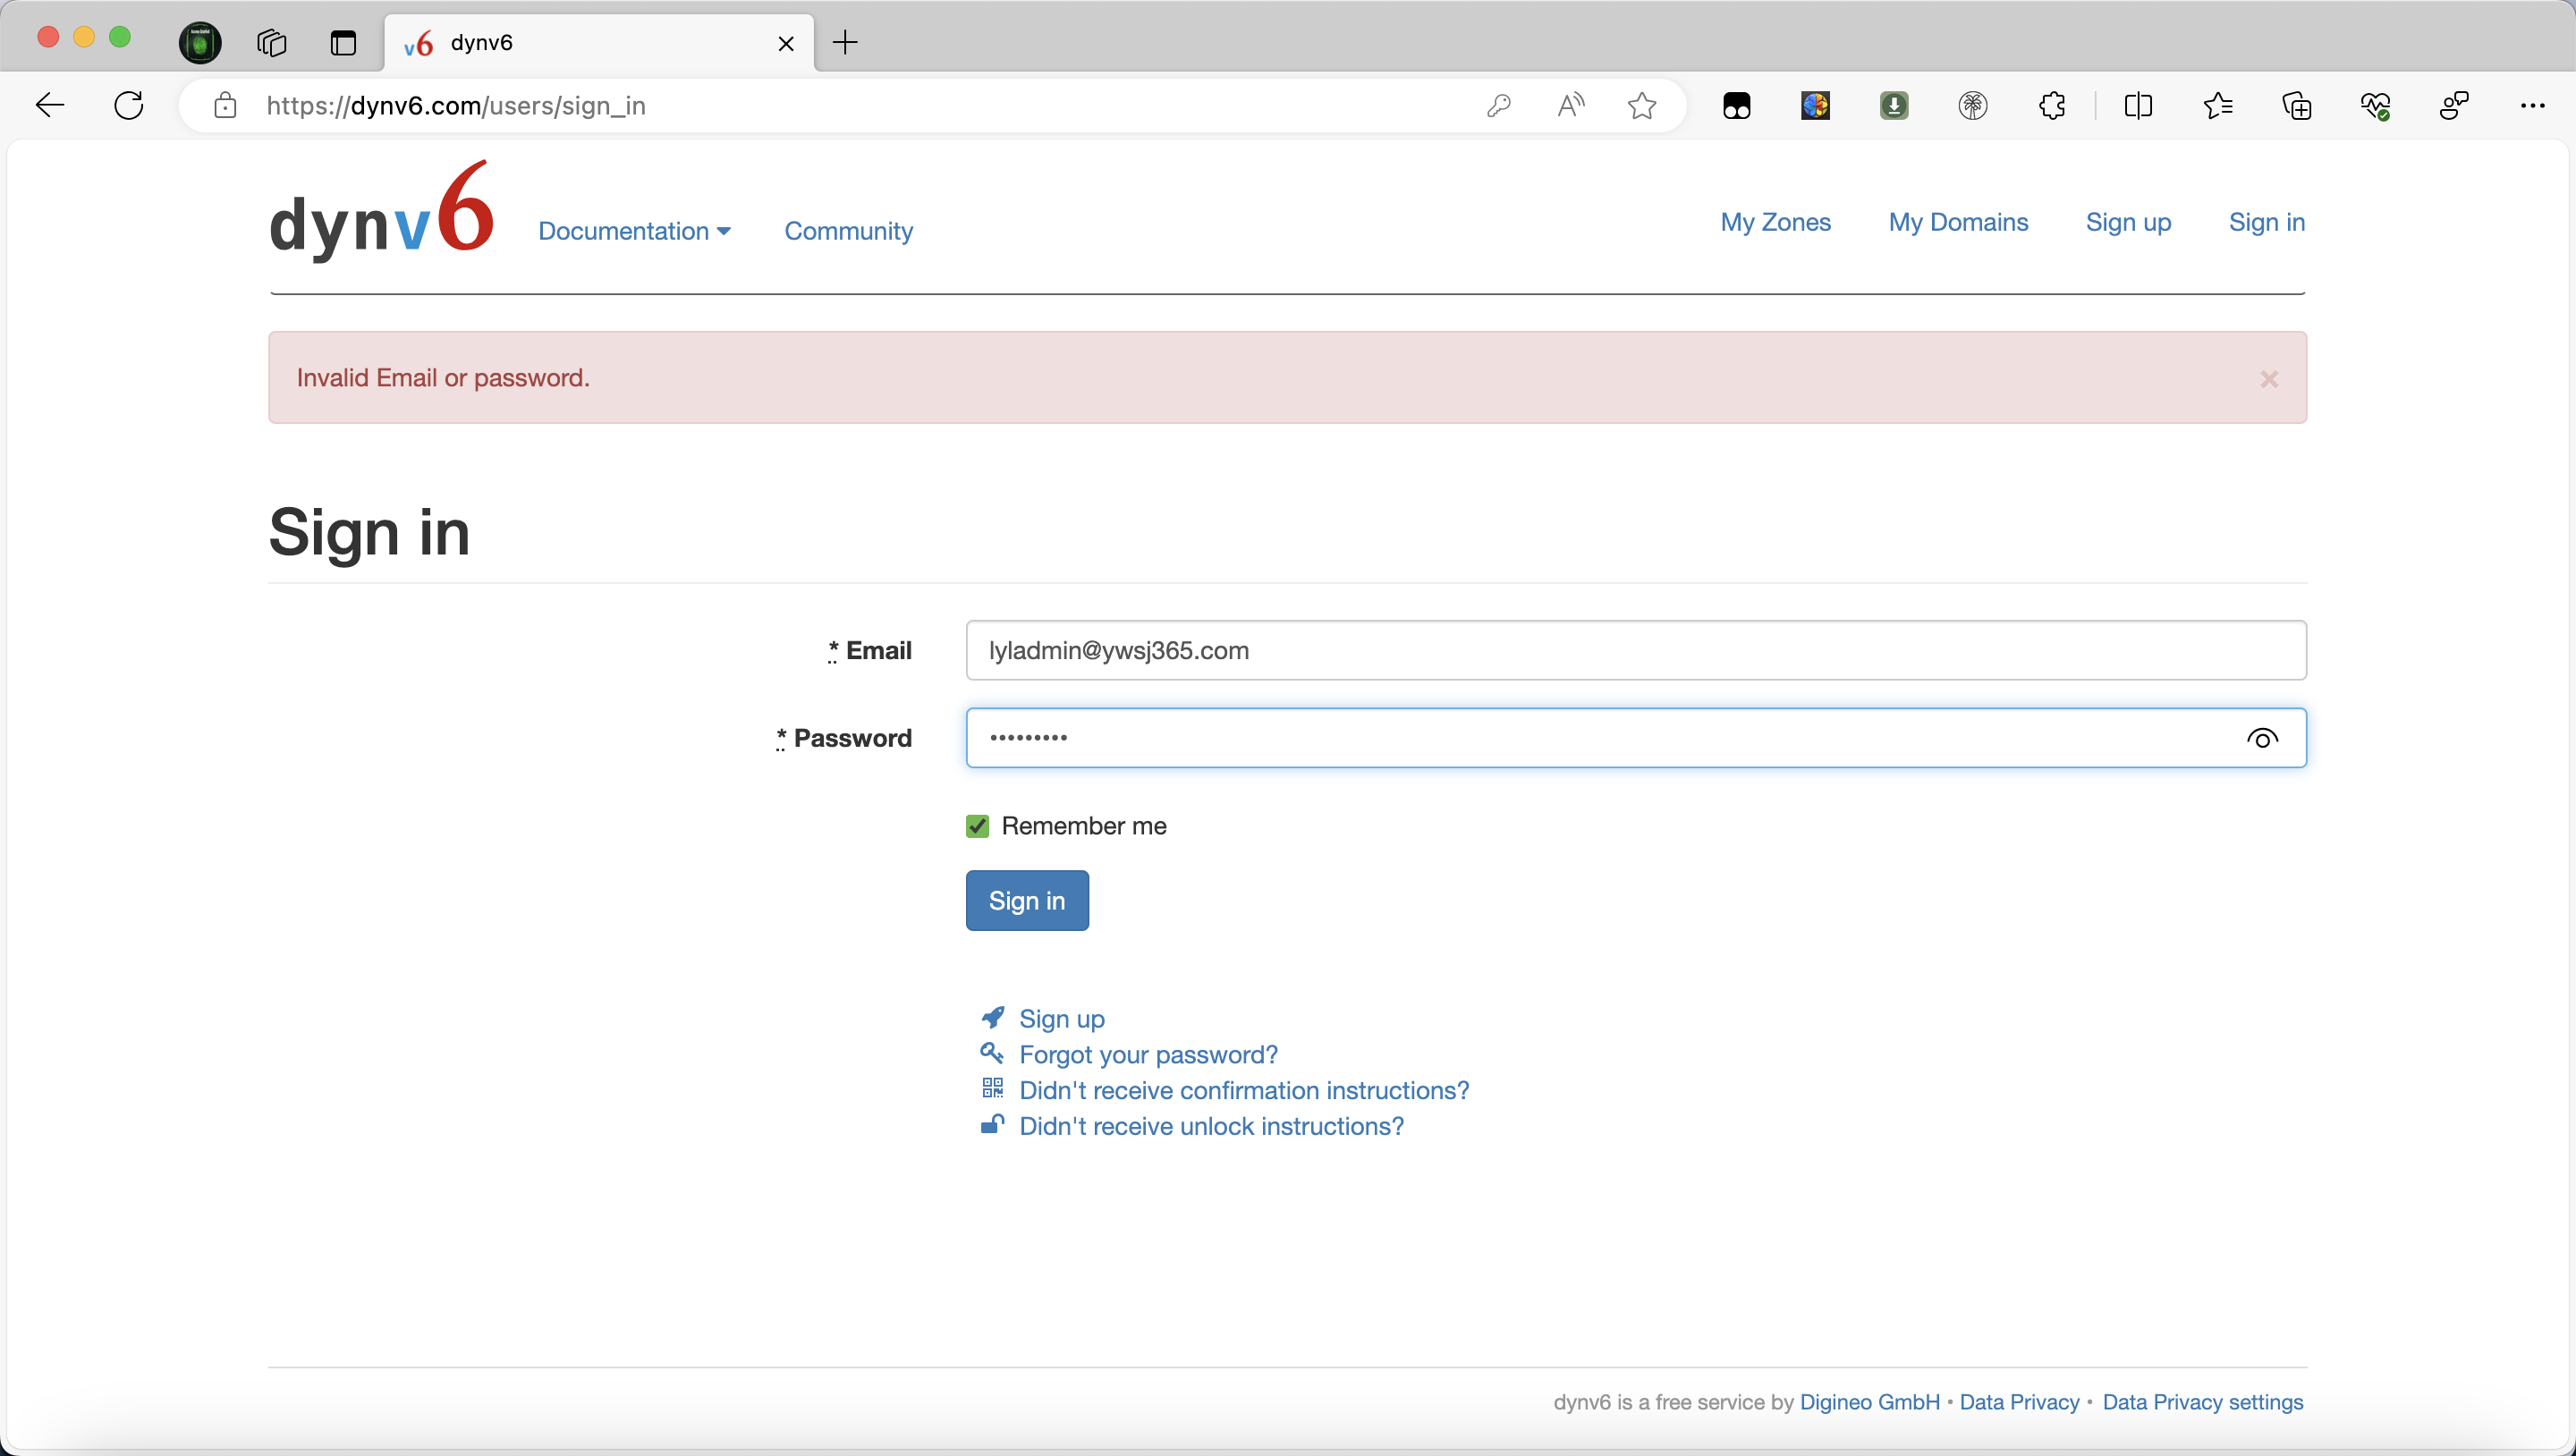This screenshot has width=2576, height=1456.
Task: Click Forgot your password link
Action: pos(1148,1054)
